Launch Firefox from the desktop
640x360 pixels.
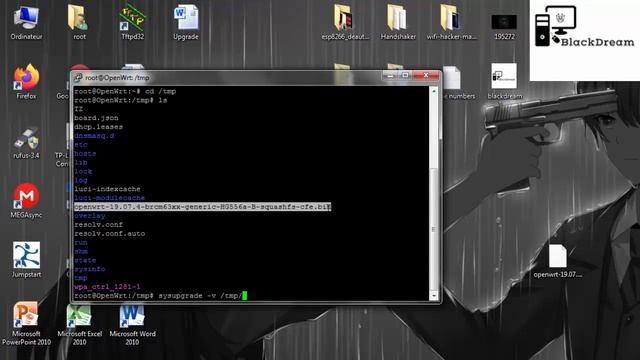26,82
